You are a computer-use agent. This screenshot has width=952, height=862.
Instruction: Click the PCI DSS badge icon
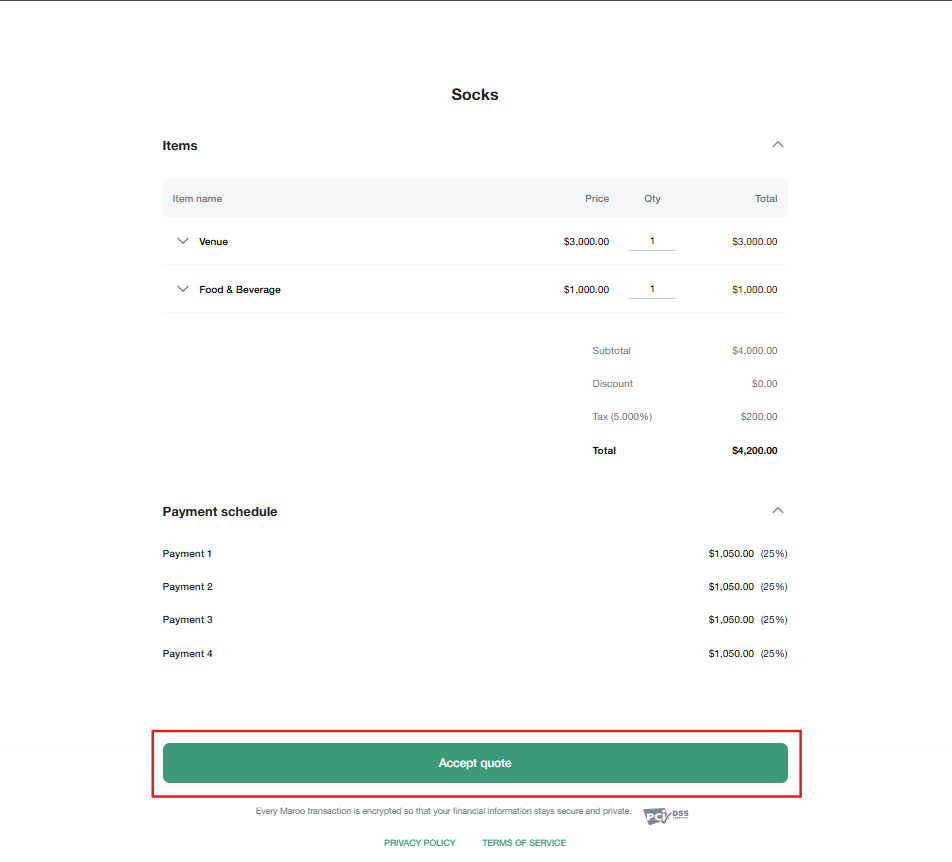[x=665, y=816]
